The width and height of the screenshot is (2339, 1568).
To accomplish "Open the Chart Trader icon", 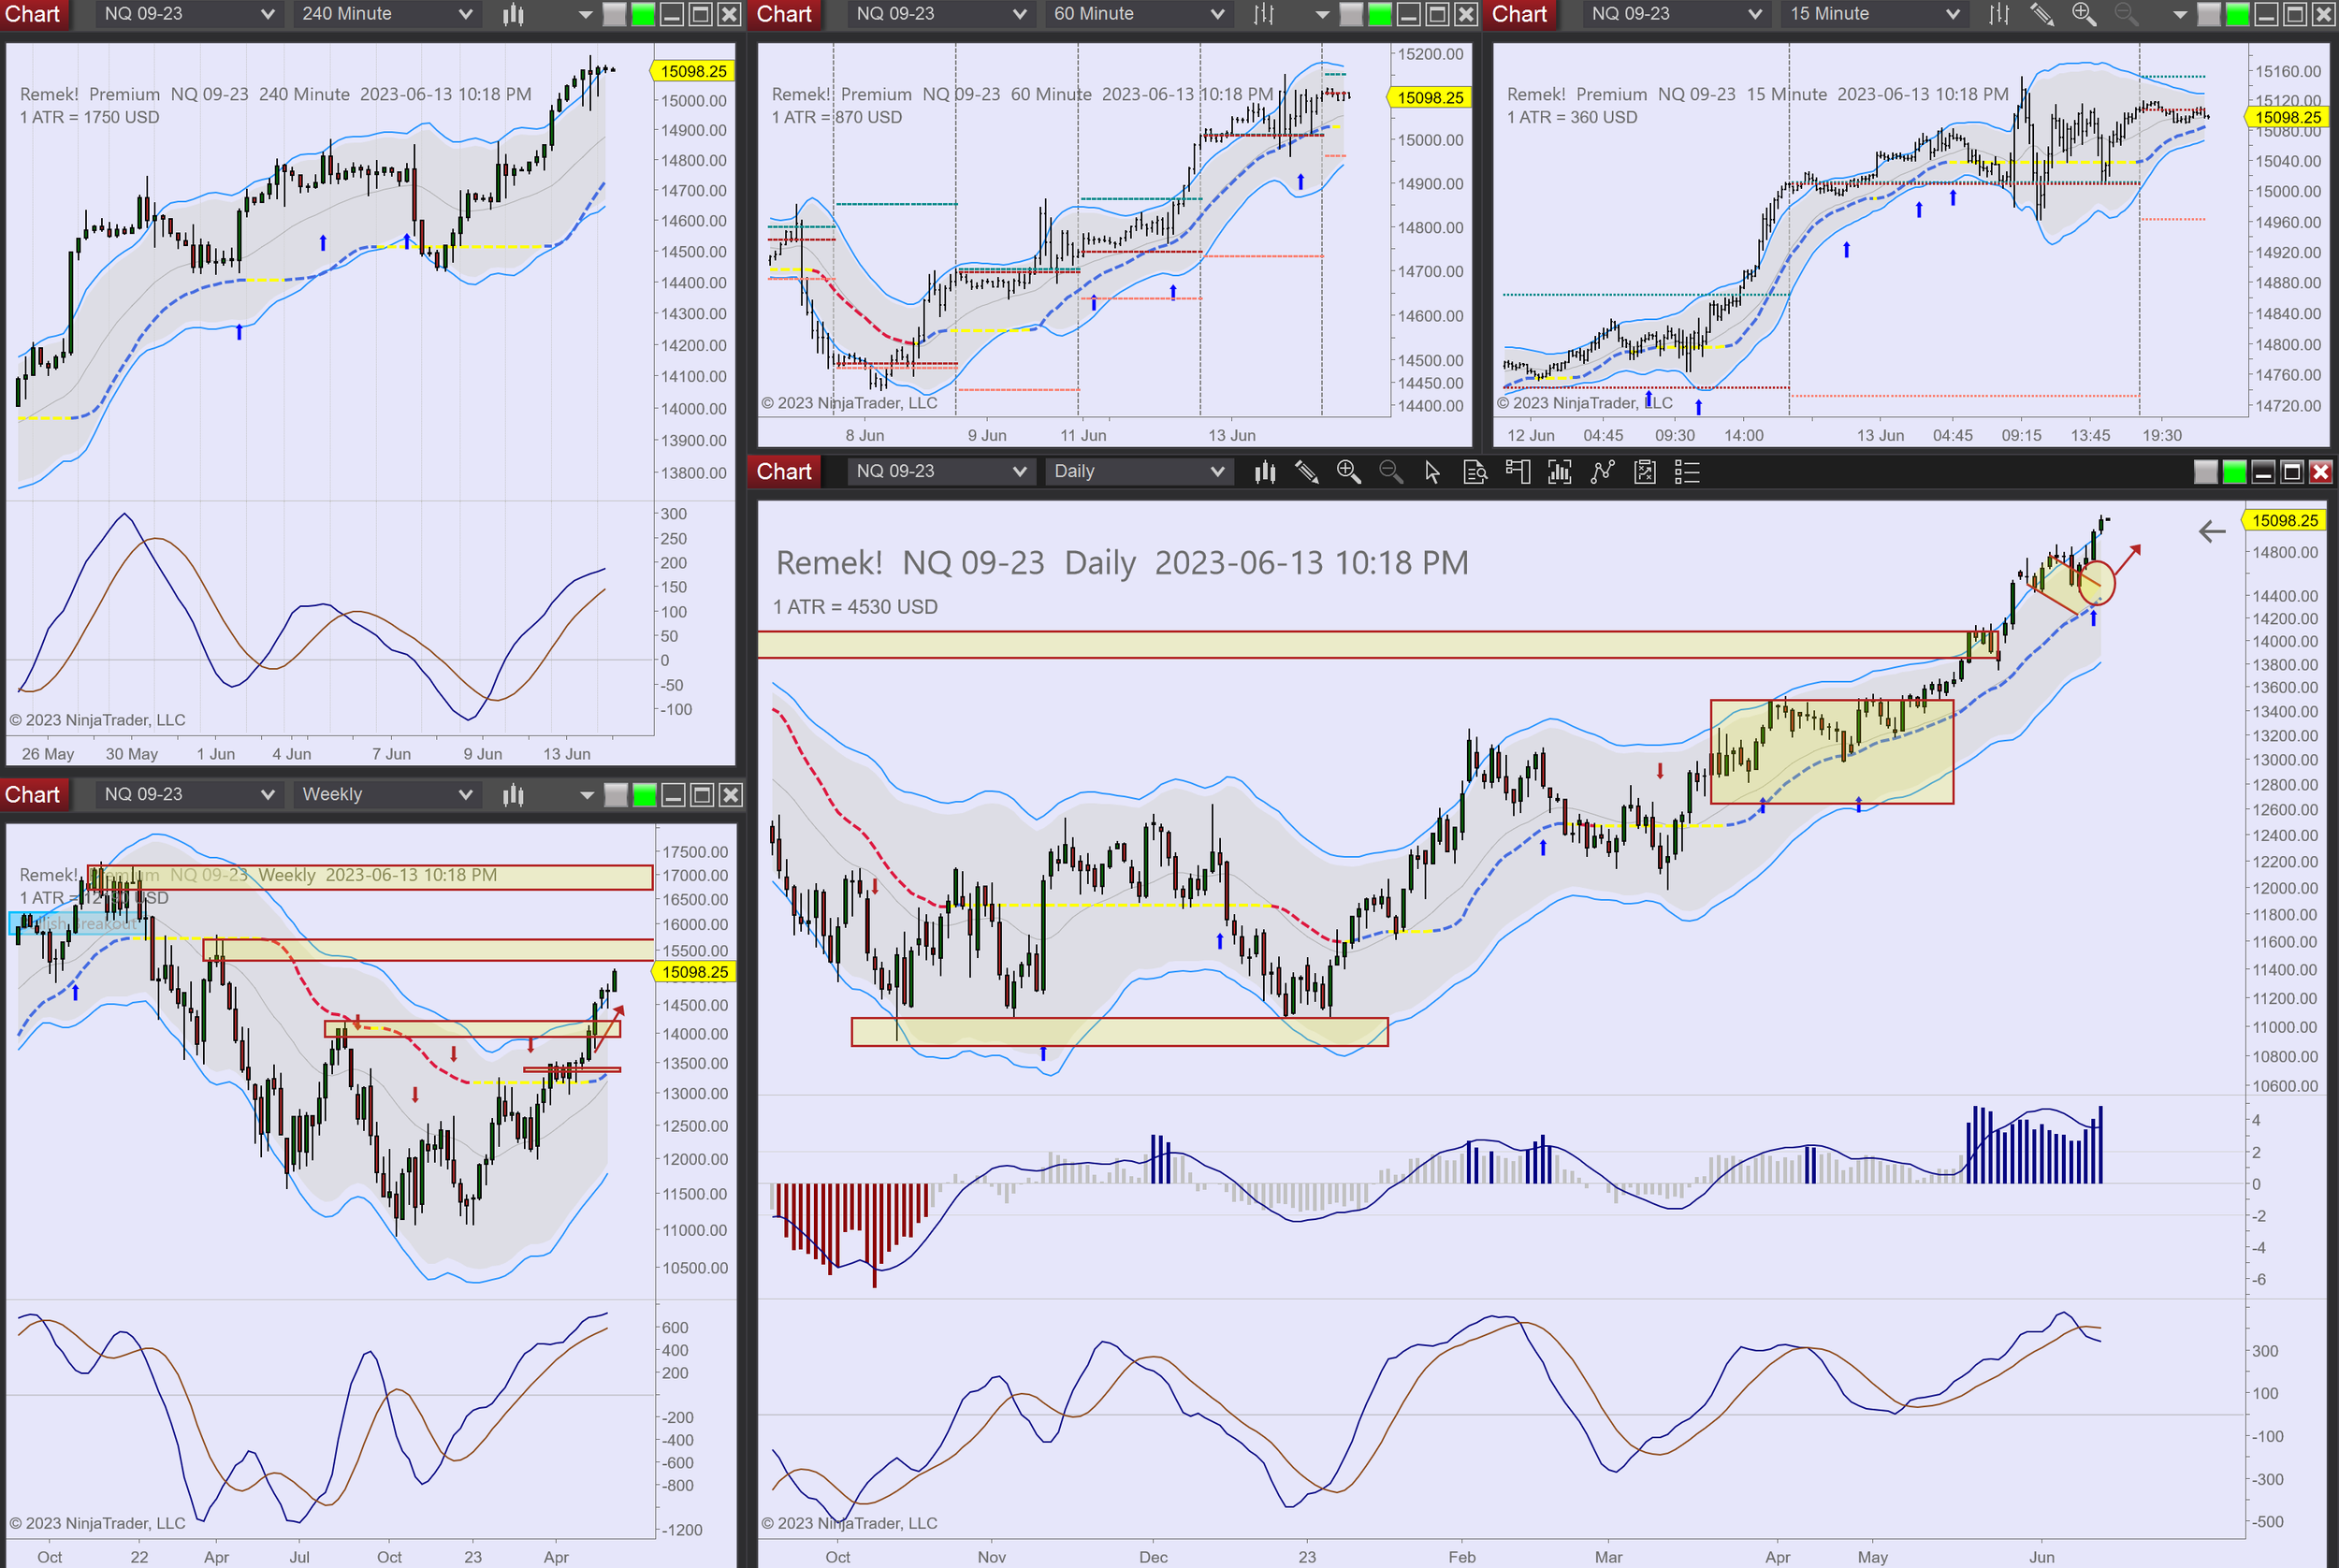I will point(1517,472).
